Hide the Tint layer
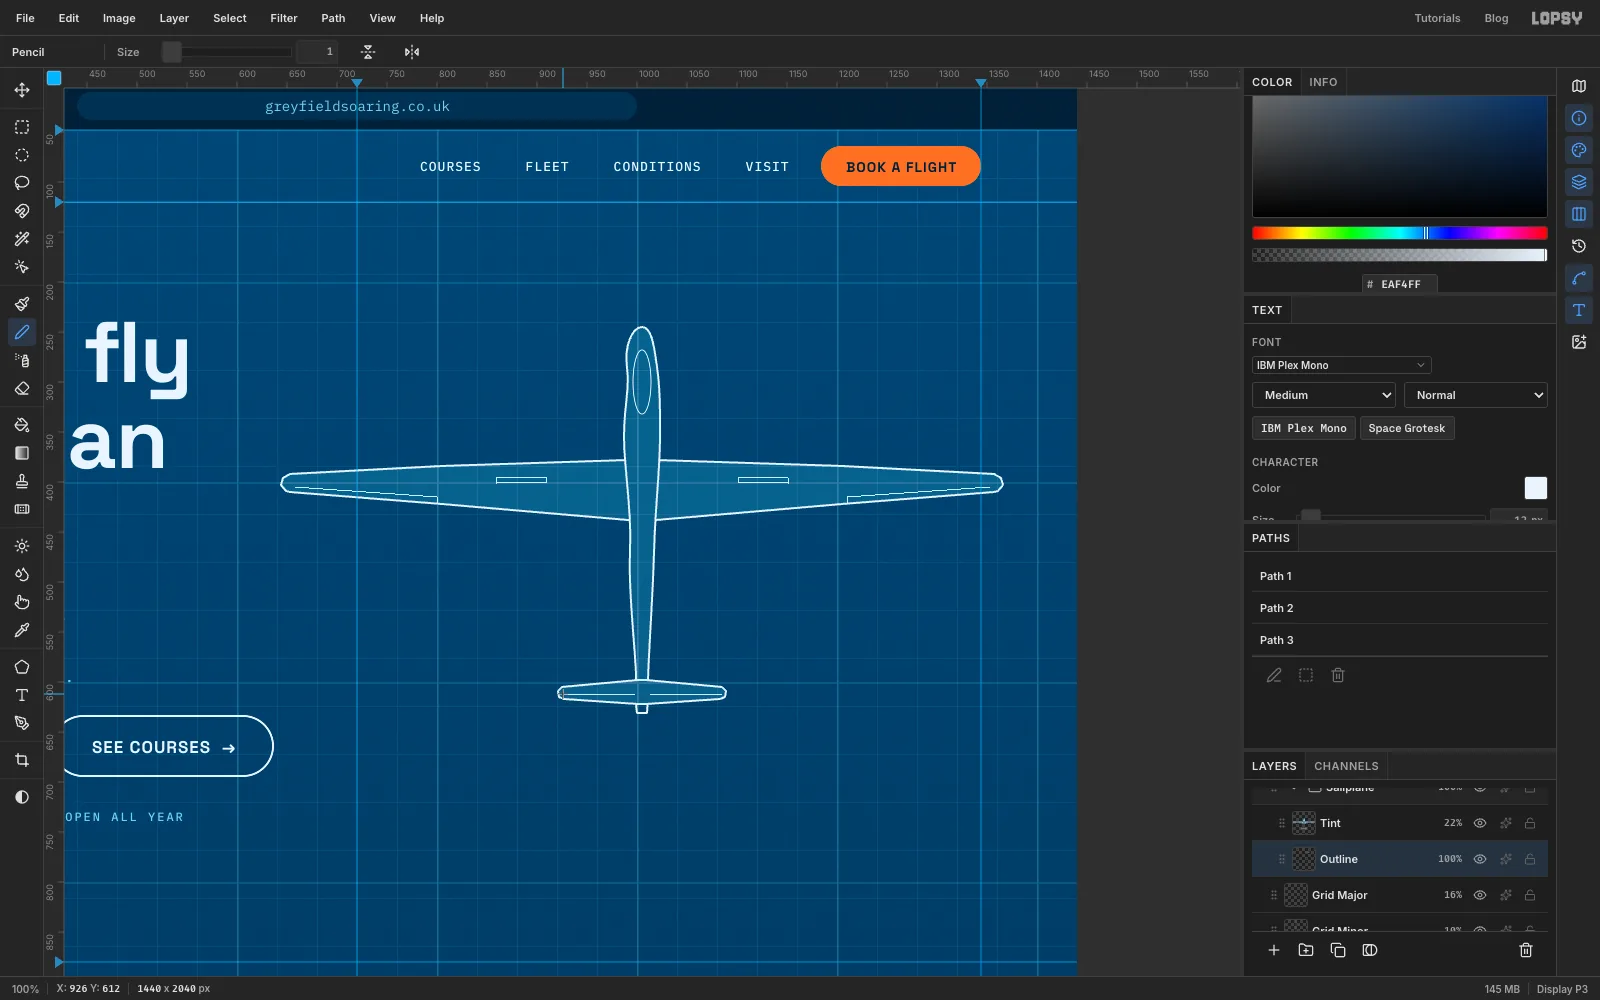This screenshot has width=1600, height=1000. click(x=1480, y=823)
